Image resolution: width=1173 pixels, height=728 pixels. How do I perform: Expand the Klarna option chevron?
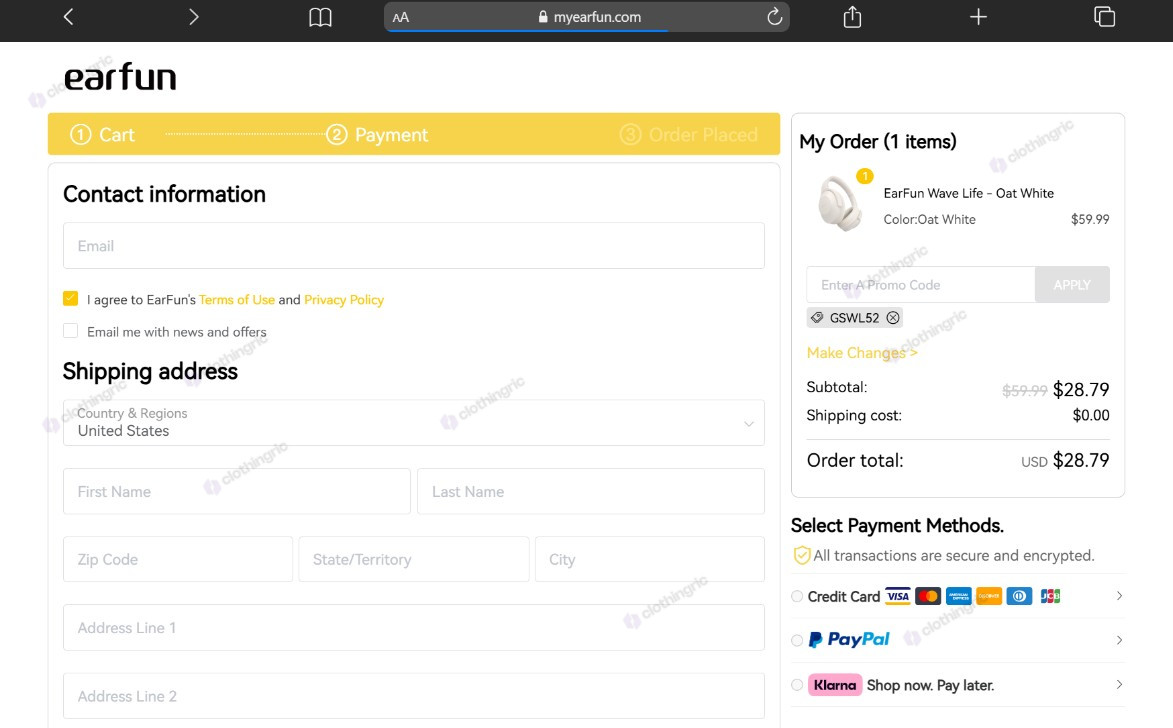[x=1119, y=685]
